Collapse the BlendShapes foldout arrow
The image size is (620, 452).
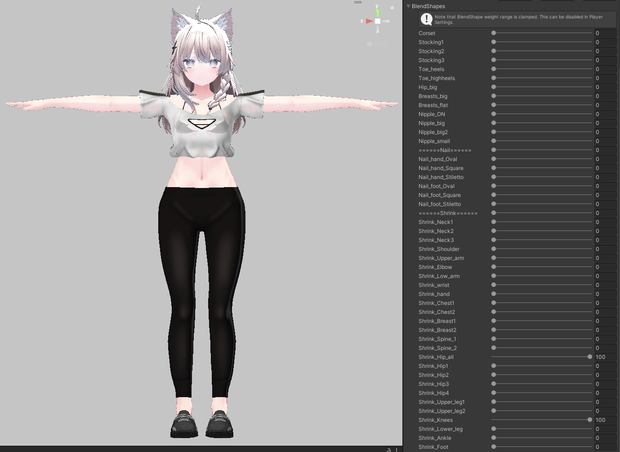pos(408,6)
